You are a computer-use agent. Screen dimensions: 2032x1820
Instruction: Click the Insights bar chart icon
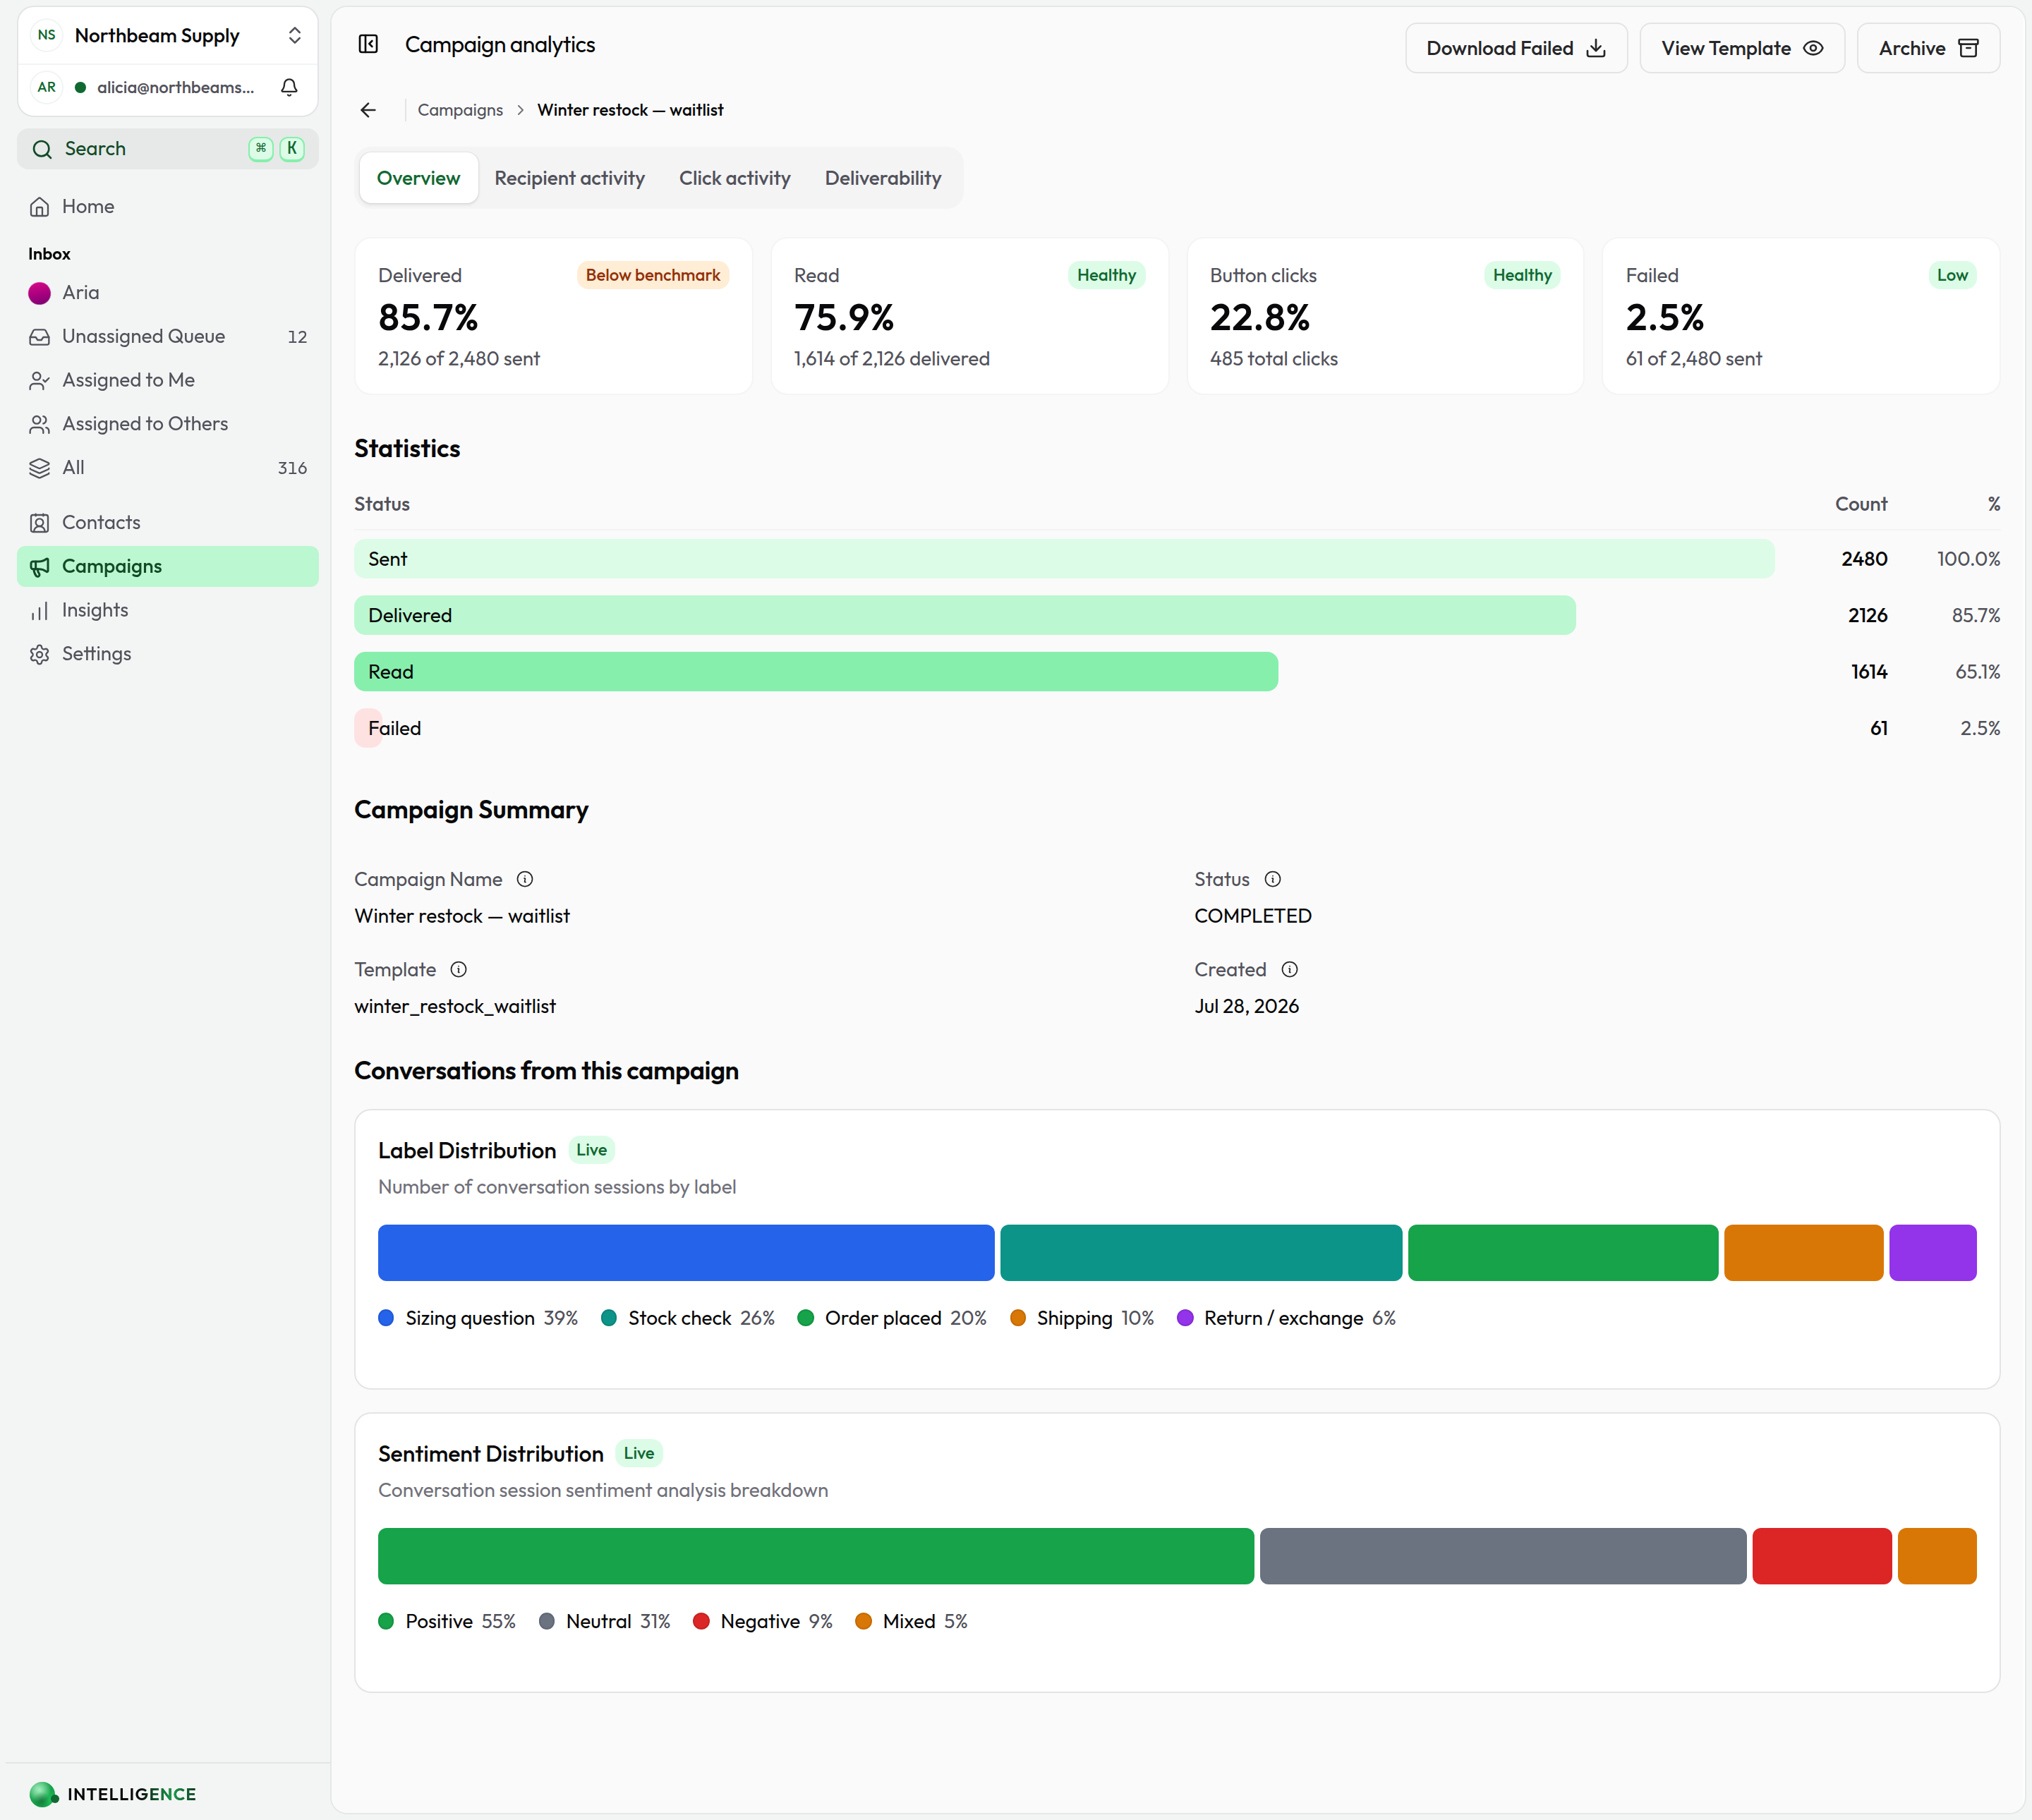click(40, 611)
